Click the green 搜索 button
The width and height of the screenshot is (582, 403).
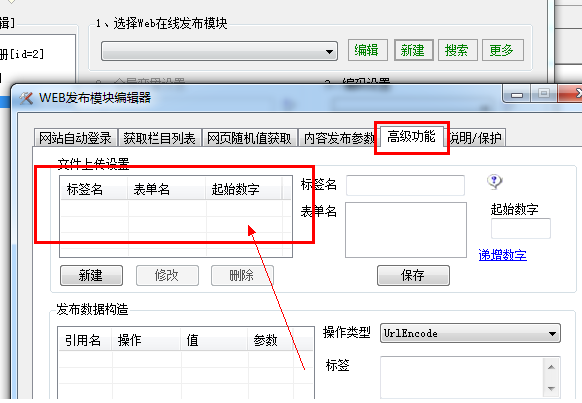(x=458, y=50)
